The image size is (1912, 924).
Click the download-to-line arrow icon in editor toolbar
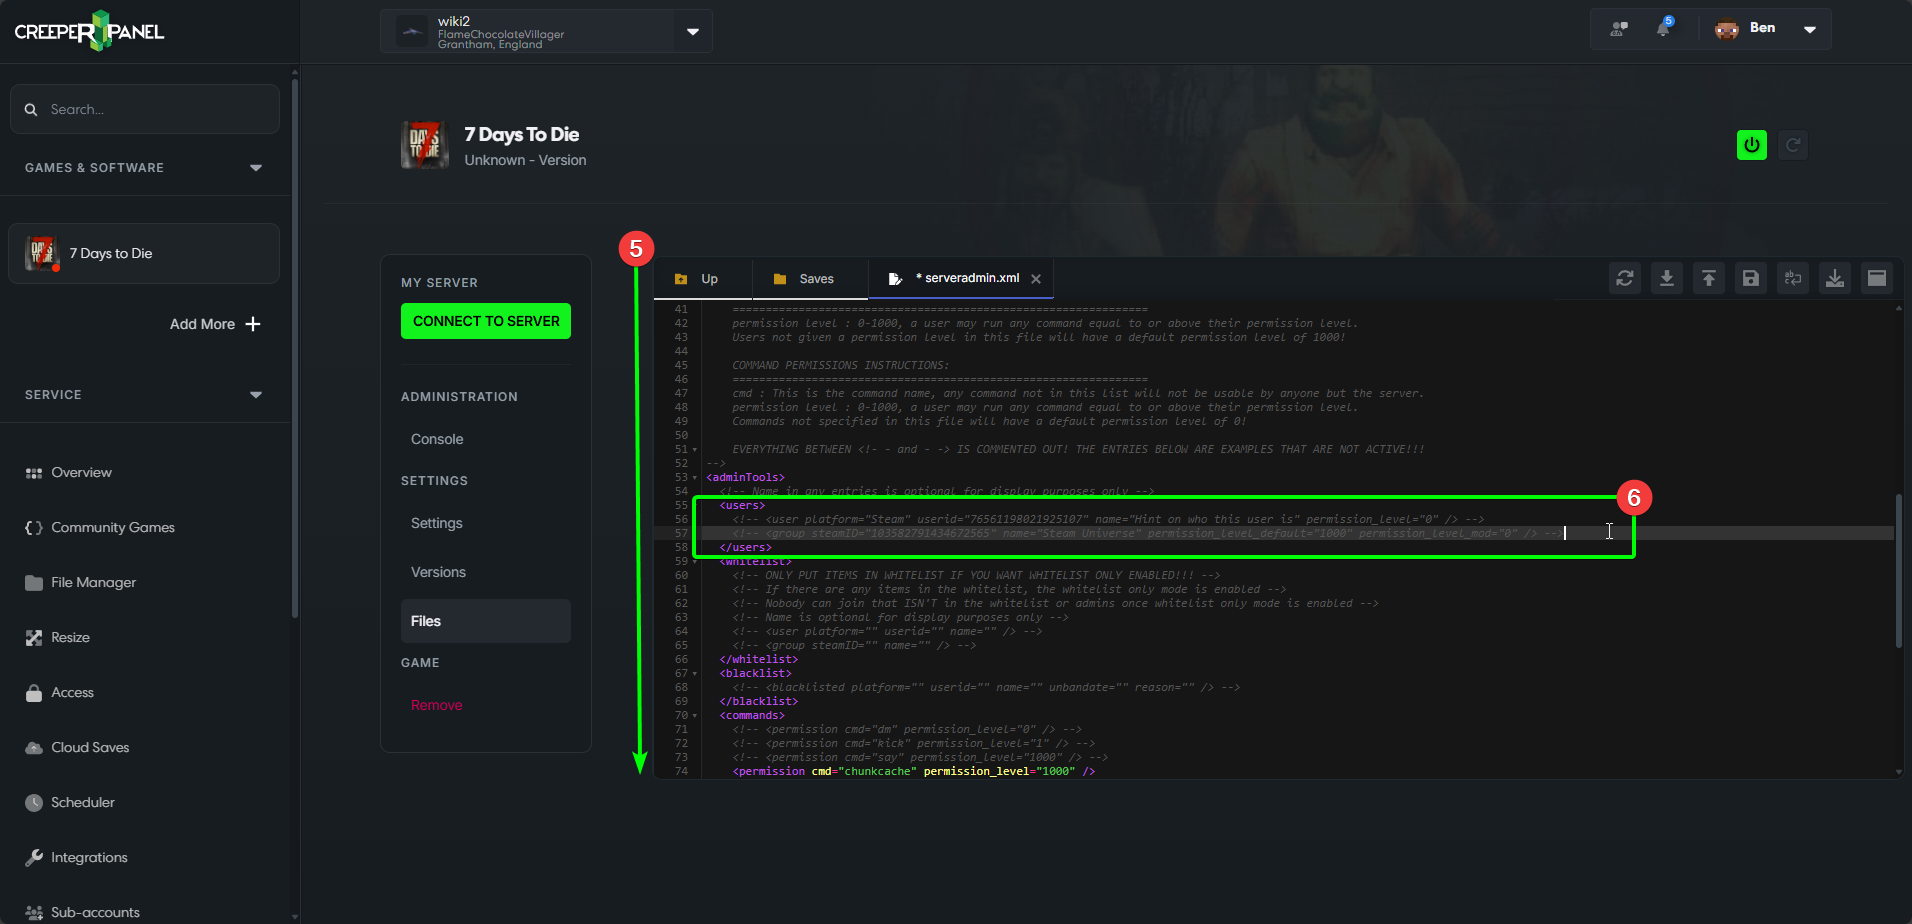[1667, 278]
